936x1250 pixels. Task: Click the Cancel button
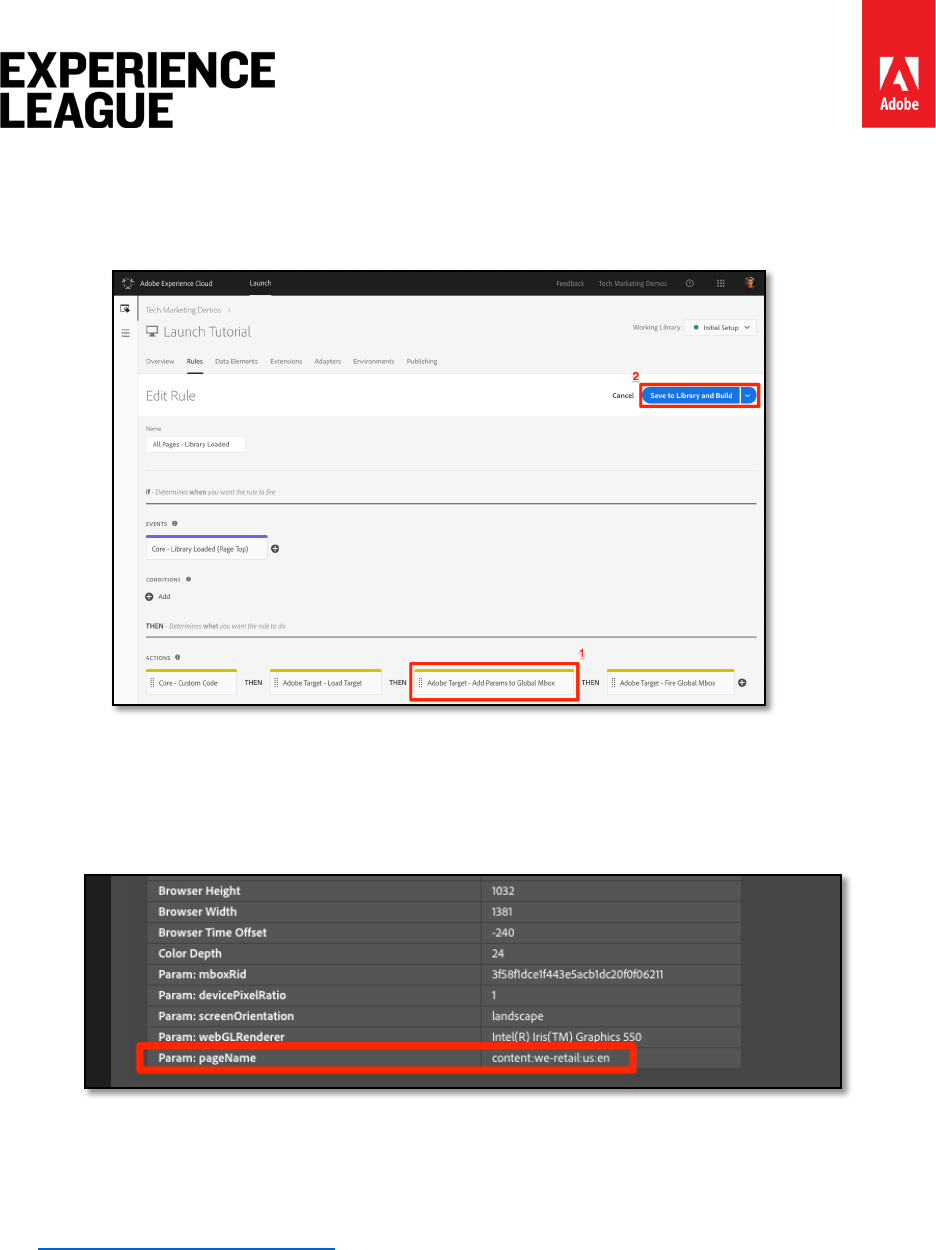coord(623,396)
